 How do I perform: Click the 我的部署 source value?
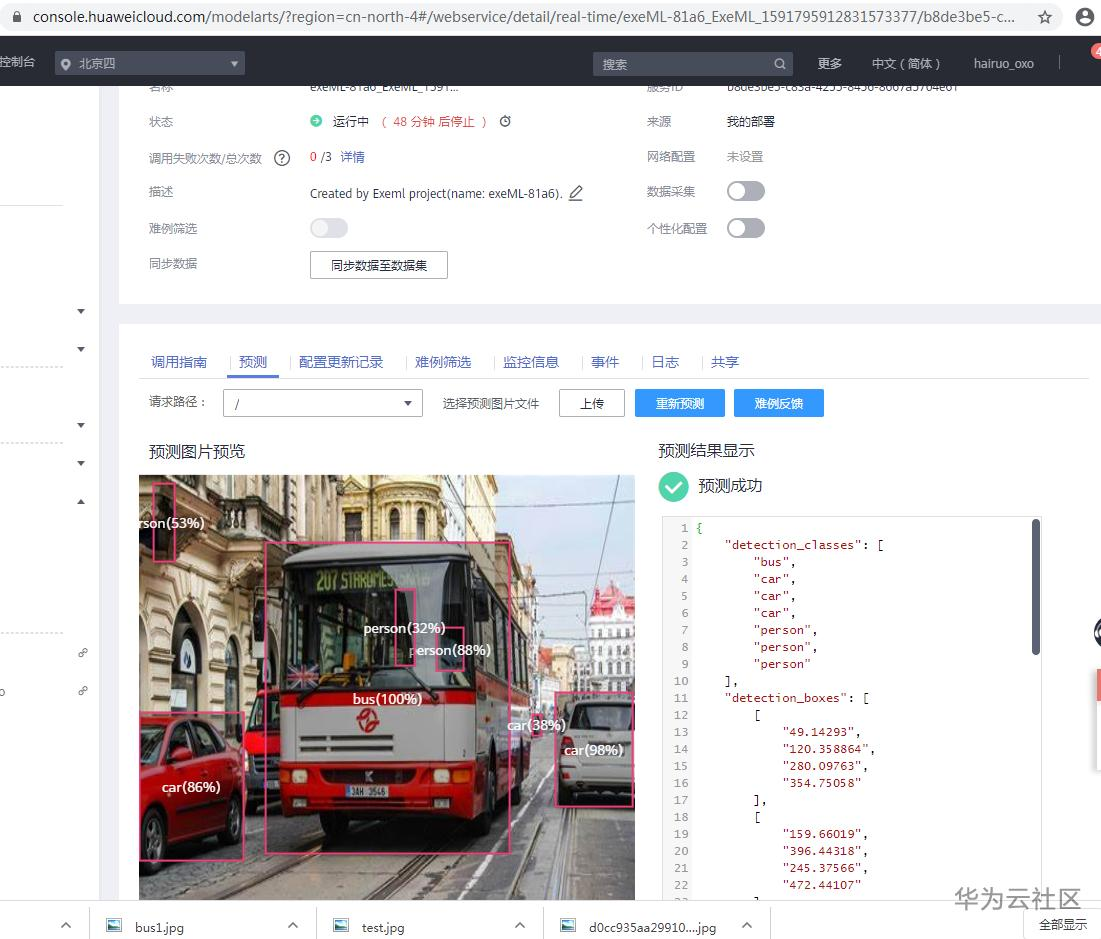click(x=751, y=122)
